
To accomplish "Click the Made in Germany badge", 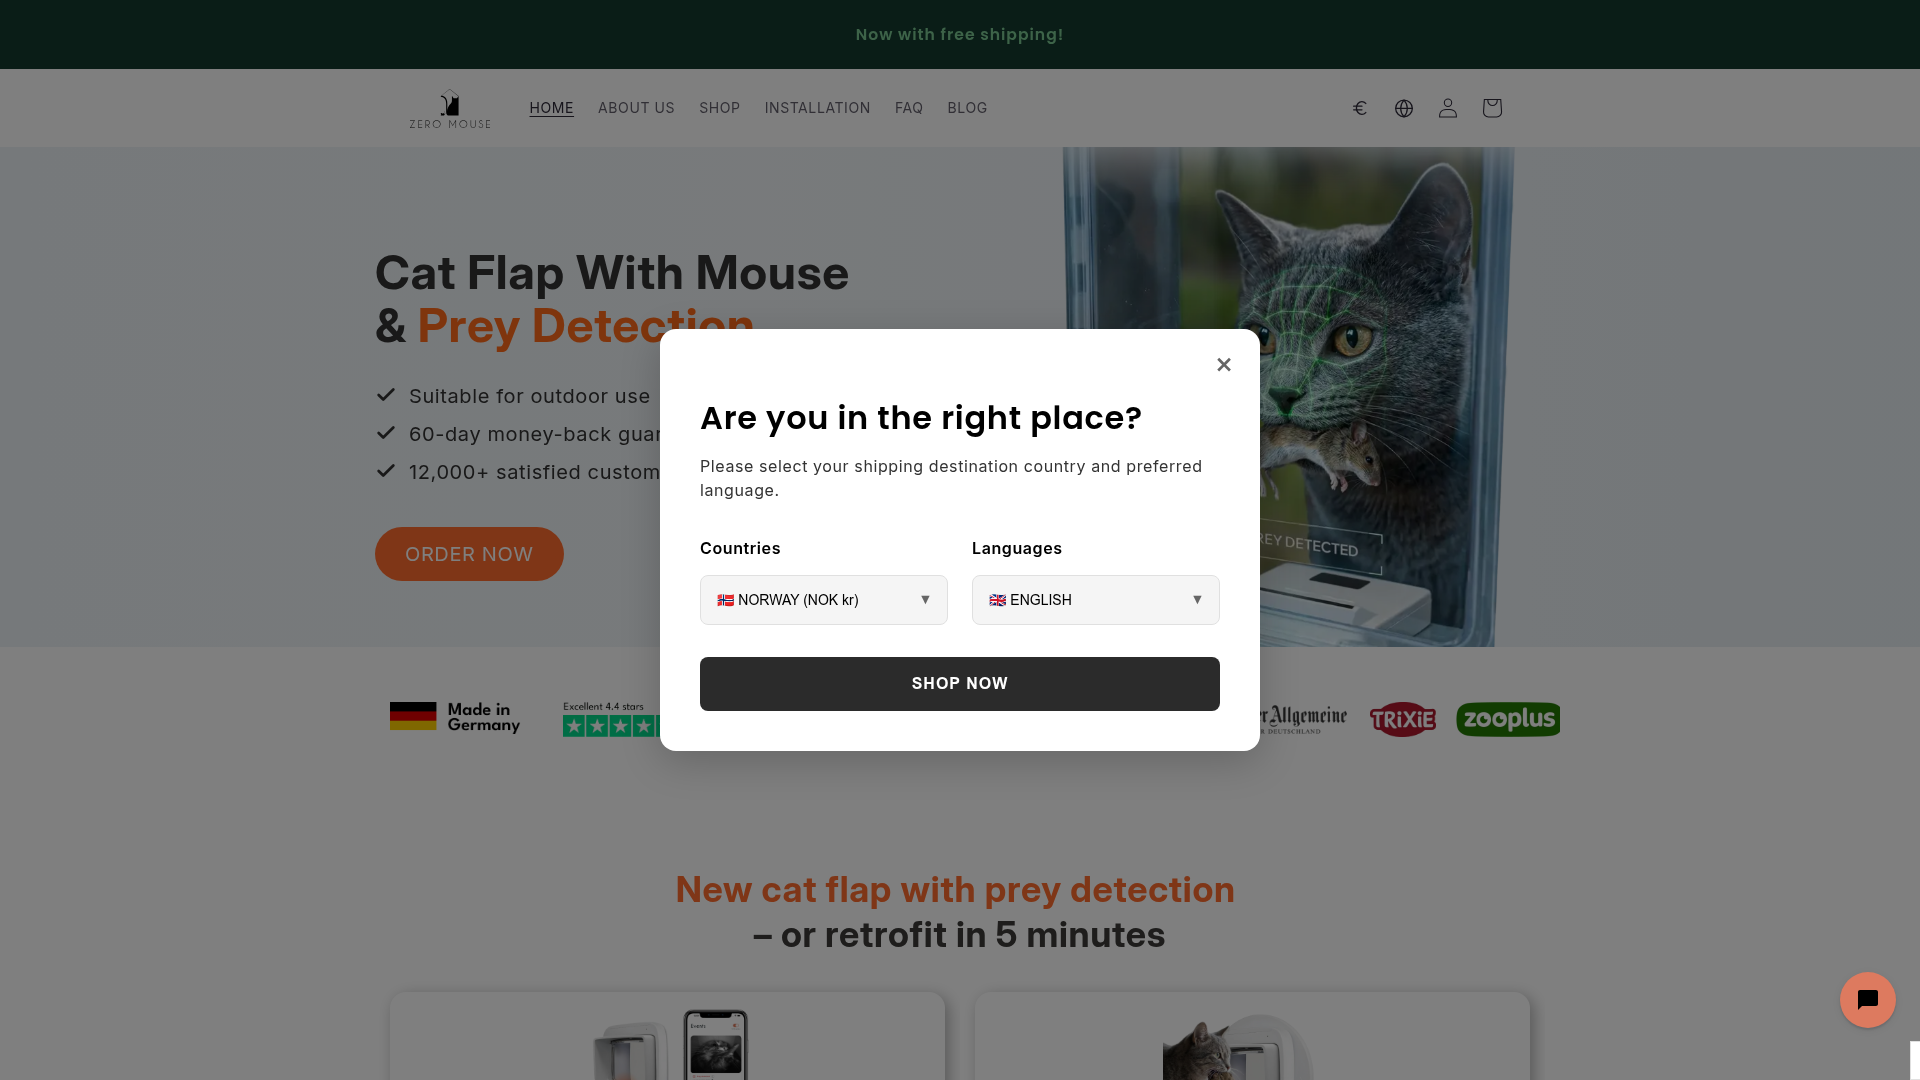I will pyautogui.click(x=455, y=717).
